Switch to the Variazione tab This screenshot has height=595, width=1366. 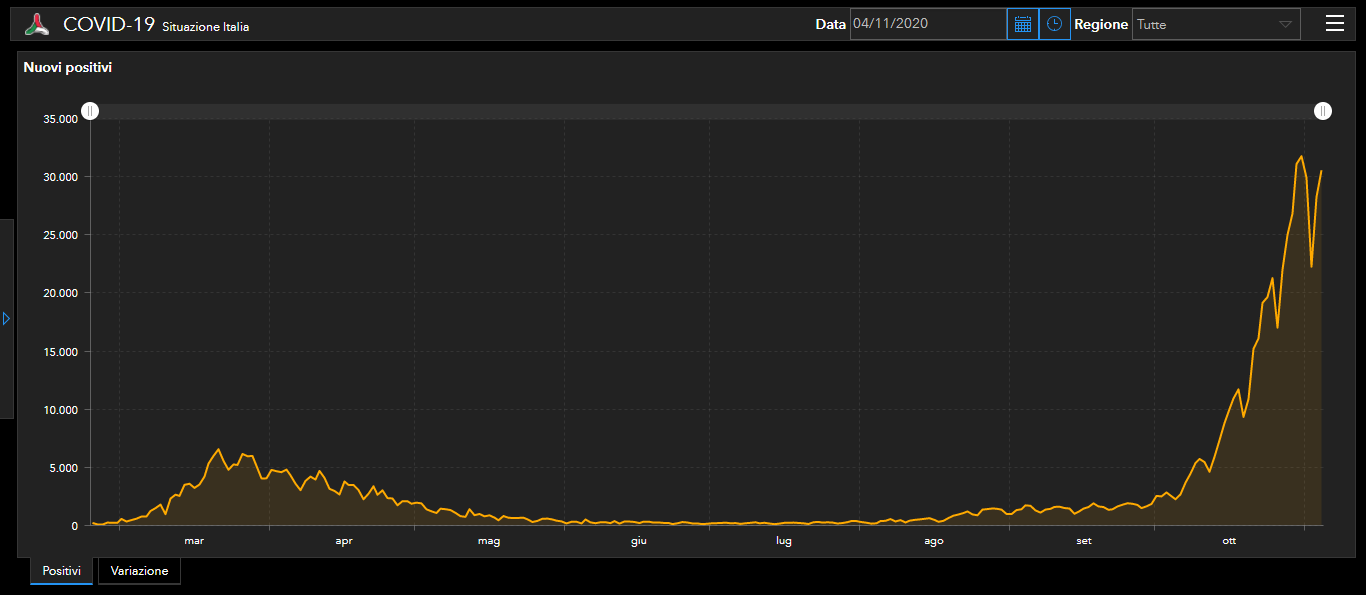pos(139,571)
